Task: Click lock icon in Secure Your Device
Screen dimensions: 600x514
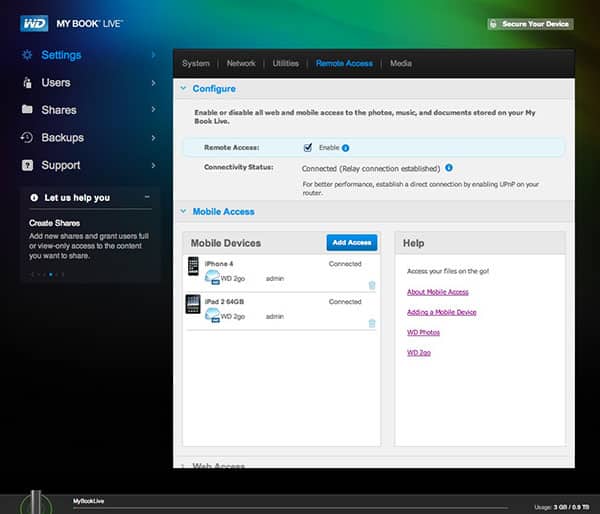Action: 494,24
